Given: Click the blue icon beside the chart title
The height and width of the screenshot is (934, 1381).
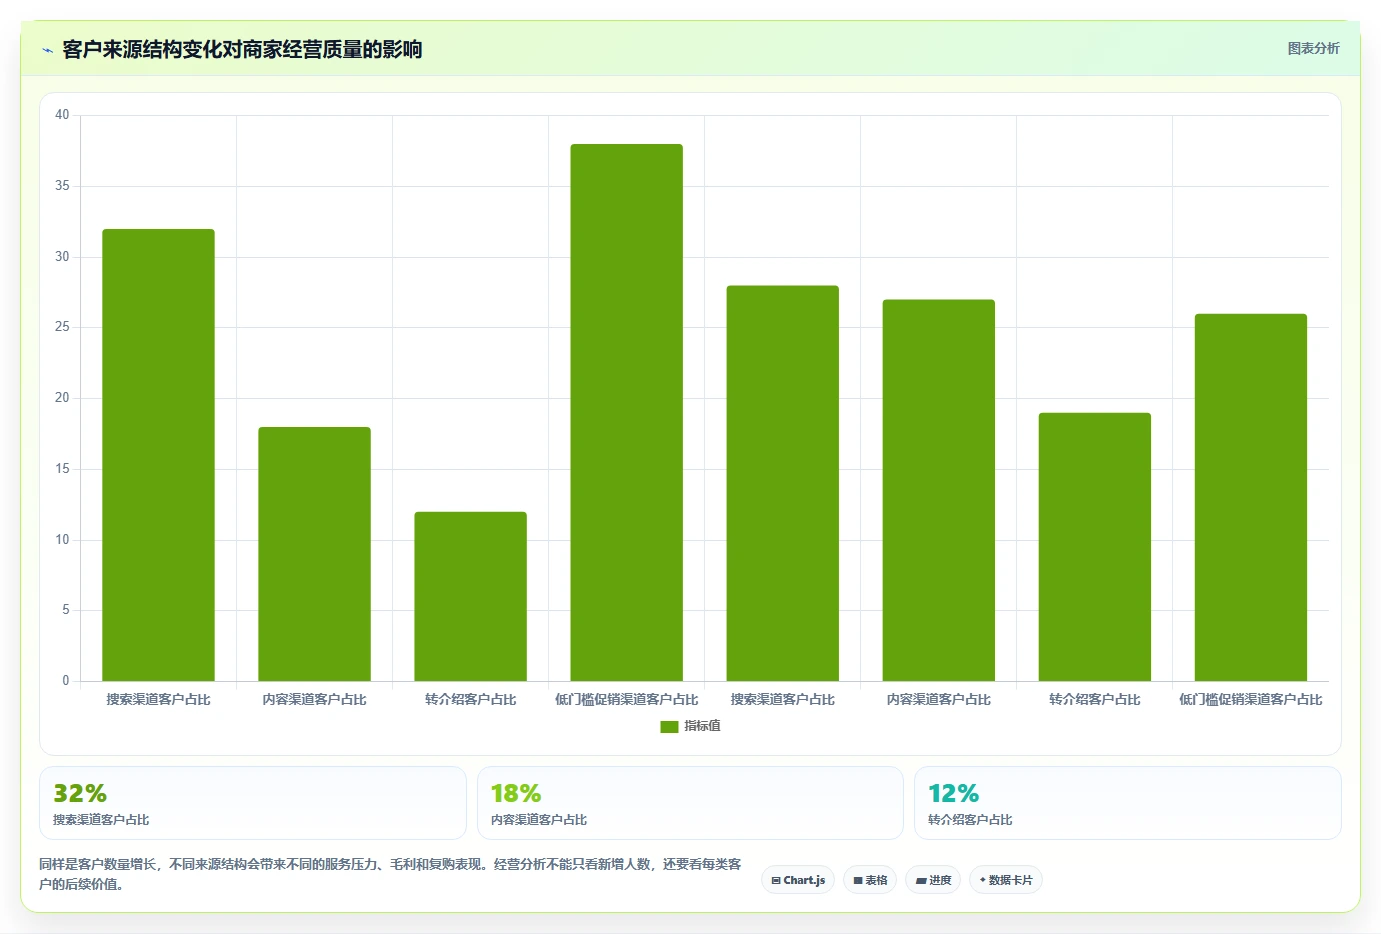Looking at the screenshot, I should [x=47, y=50].
